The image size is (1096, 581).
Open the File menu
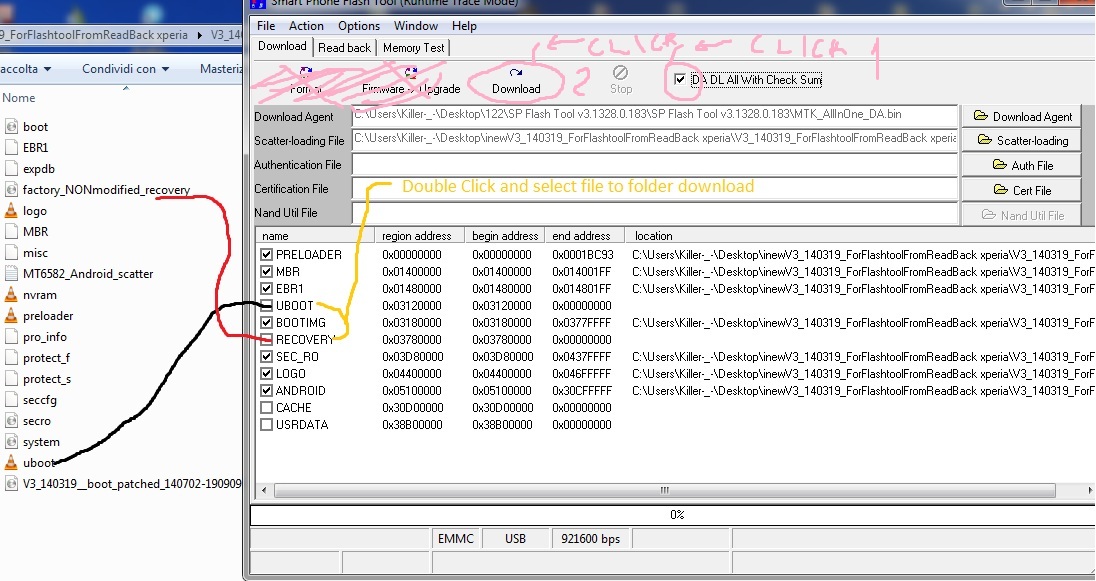[x=266, y=26]
